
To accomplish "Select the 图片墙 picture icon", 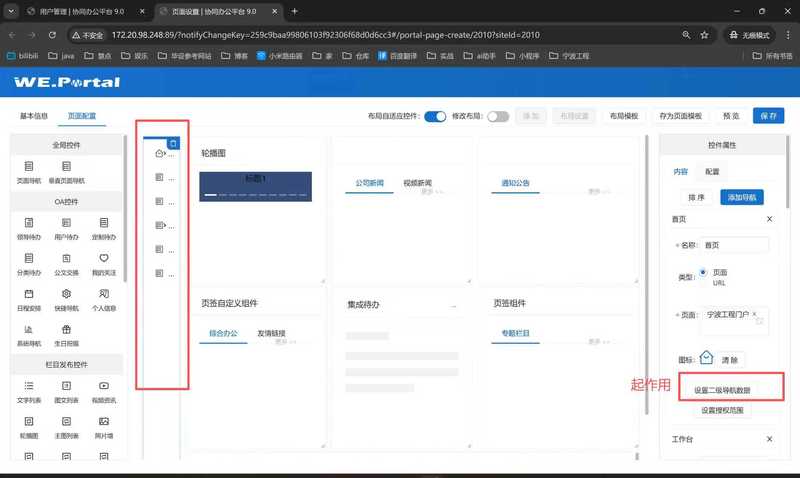I will click(104, 421).
